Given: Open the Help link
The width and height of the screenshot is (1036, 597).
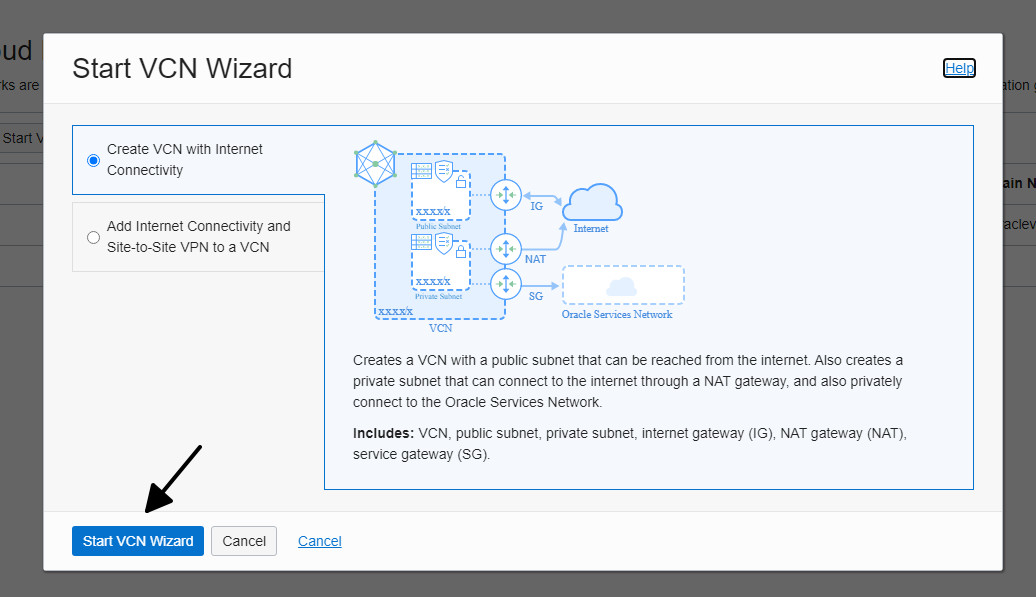Looking at the screenshot, I should [959, 68].
